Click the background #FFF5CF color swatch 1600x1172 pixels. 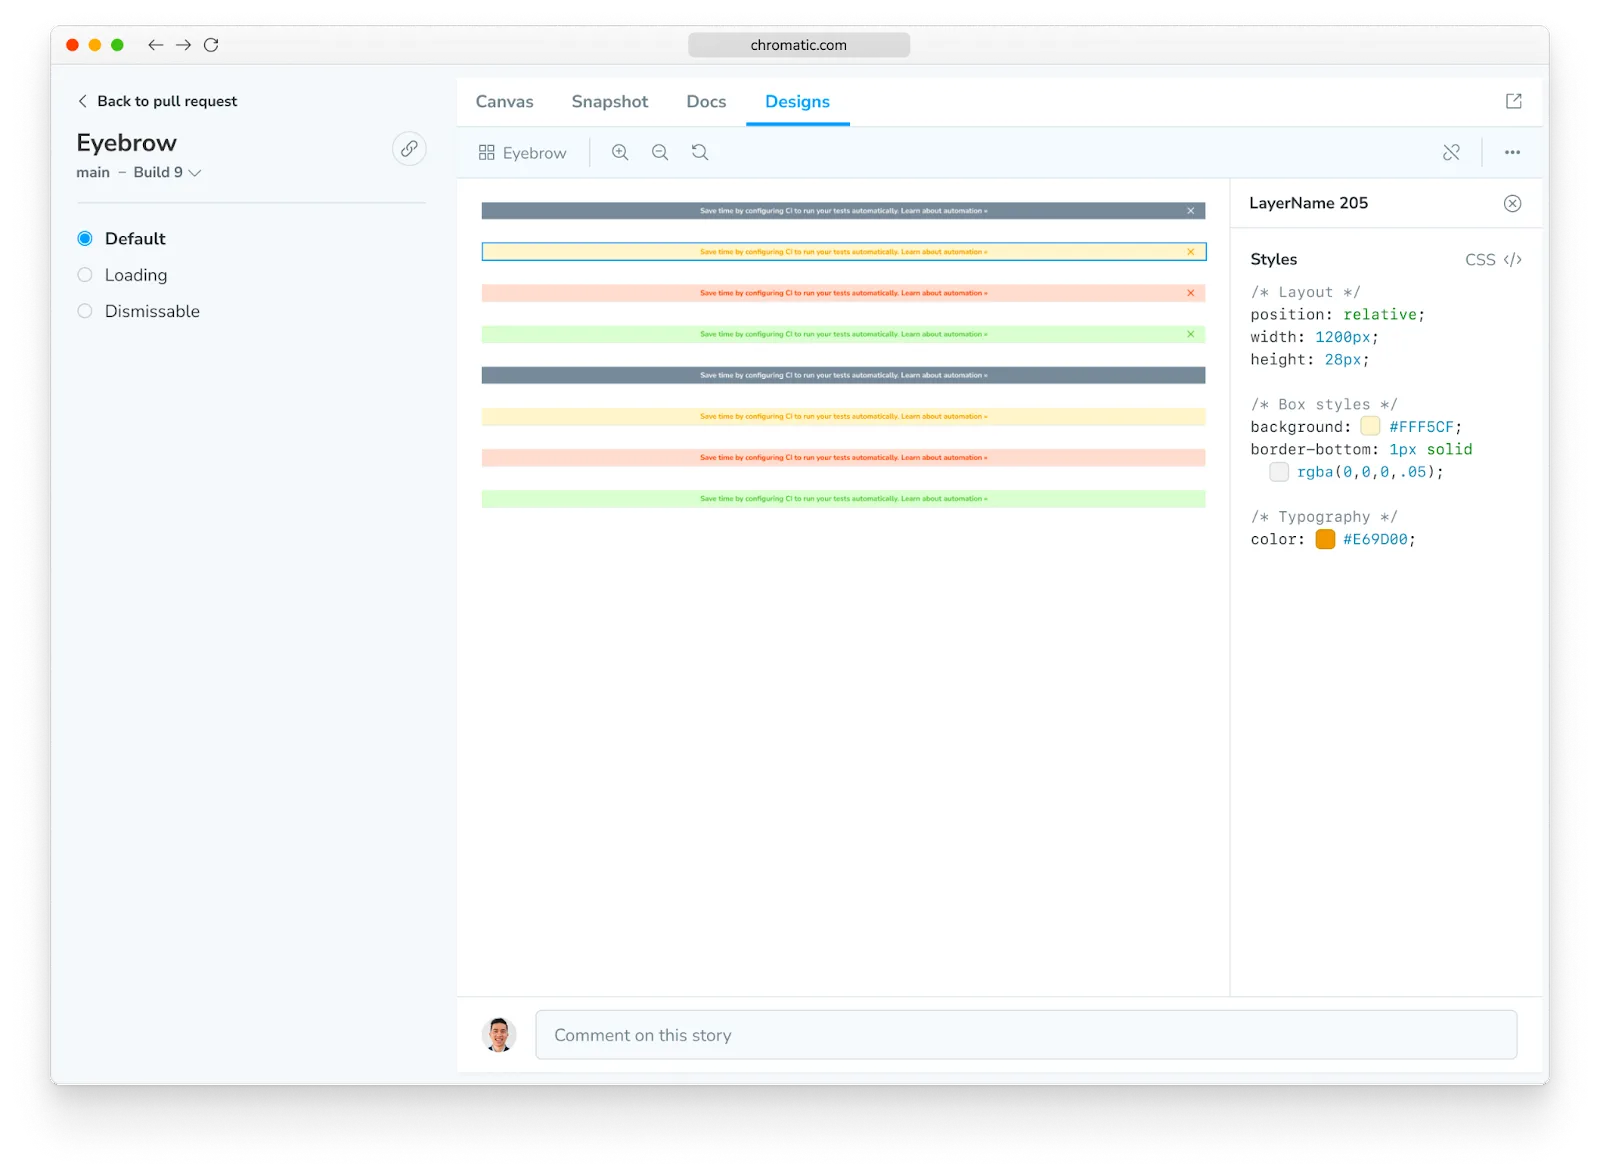[x=1370, y=427]
